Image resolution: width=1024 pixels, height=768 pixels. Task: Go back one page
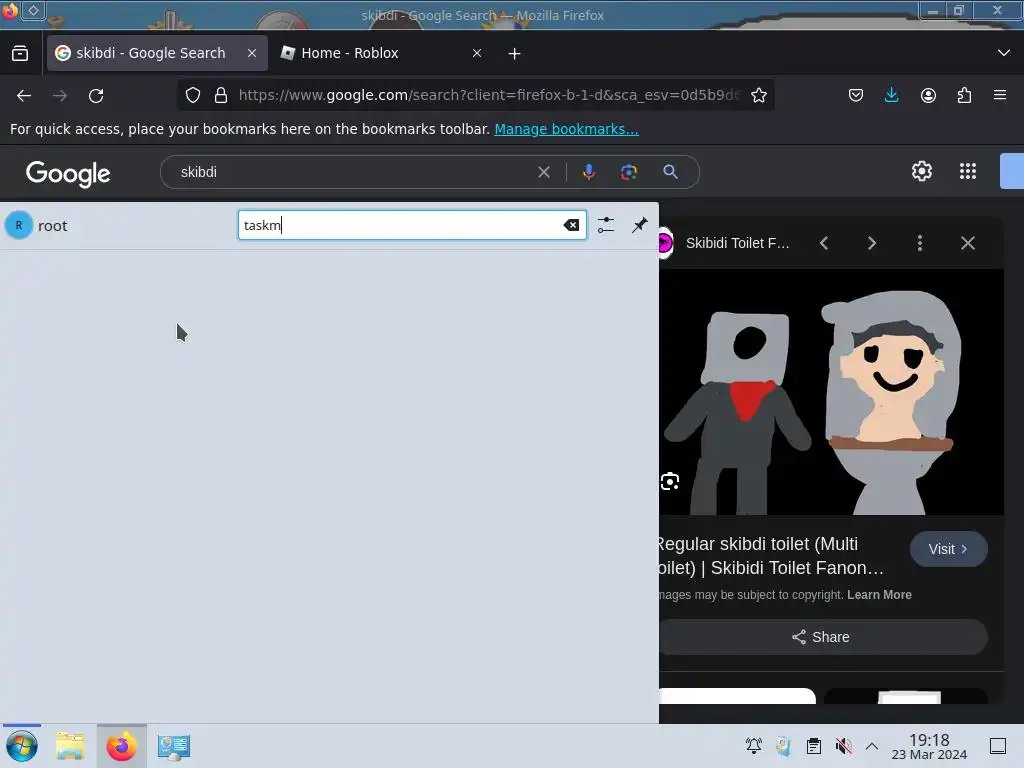(x=24, y=96)
